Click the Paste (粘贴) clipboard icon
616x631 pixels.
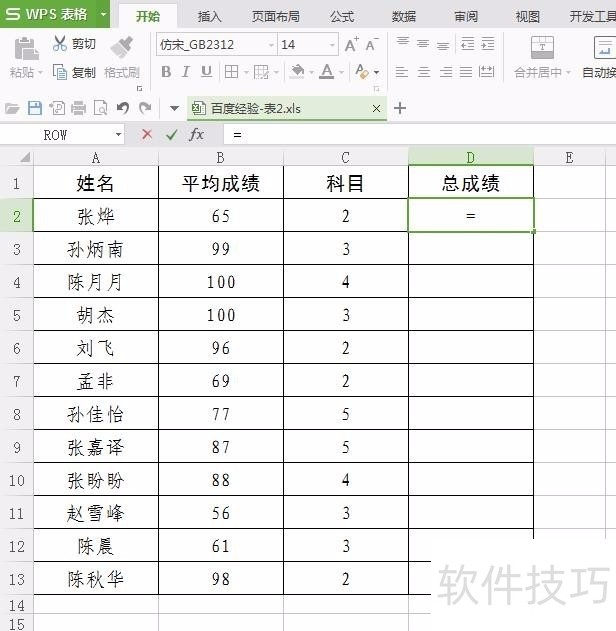pyautogui.click(x=26, y=48)
